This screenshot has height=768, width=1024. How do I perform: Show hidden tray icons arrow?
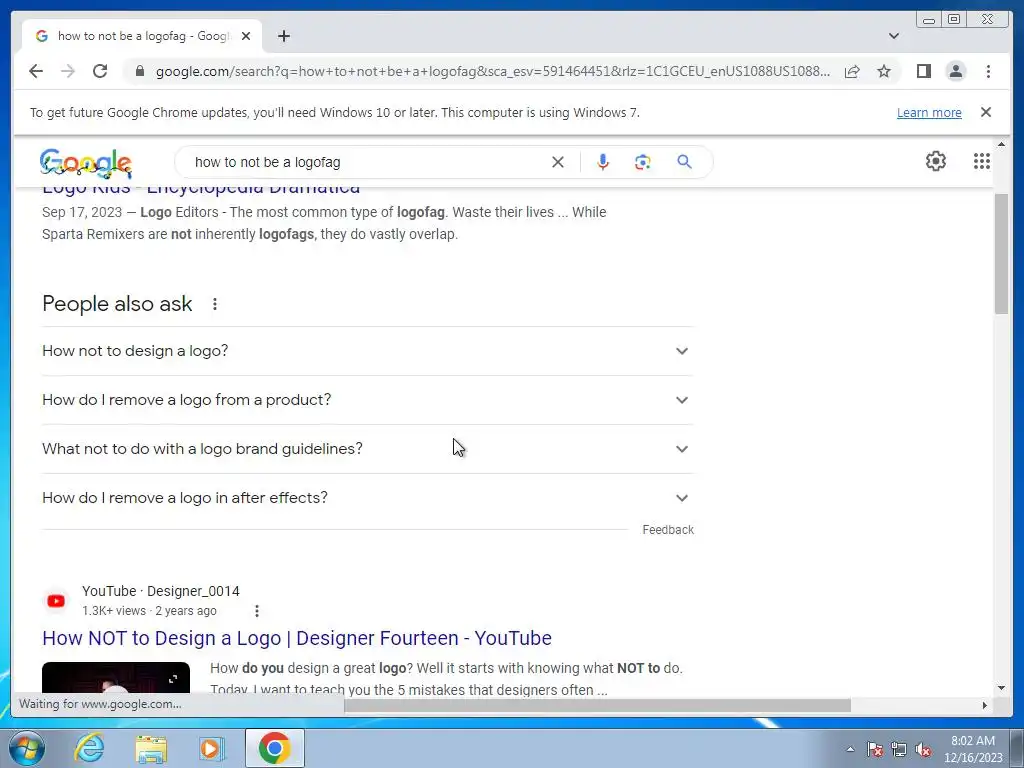tap(850, 749)
